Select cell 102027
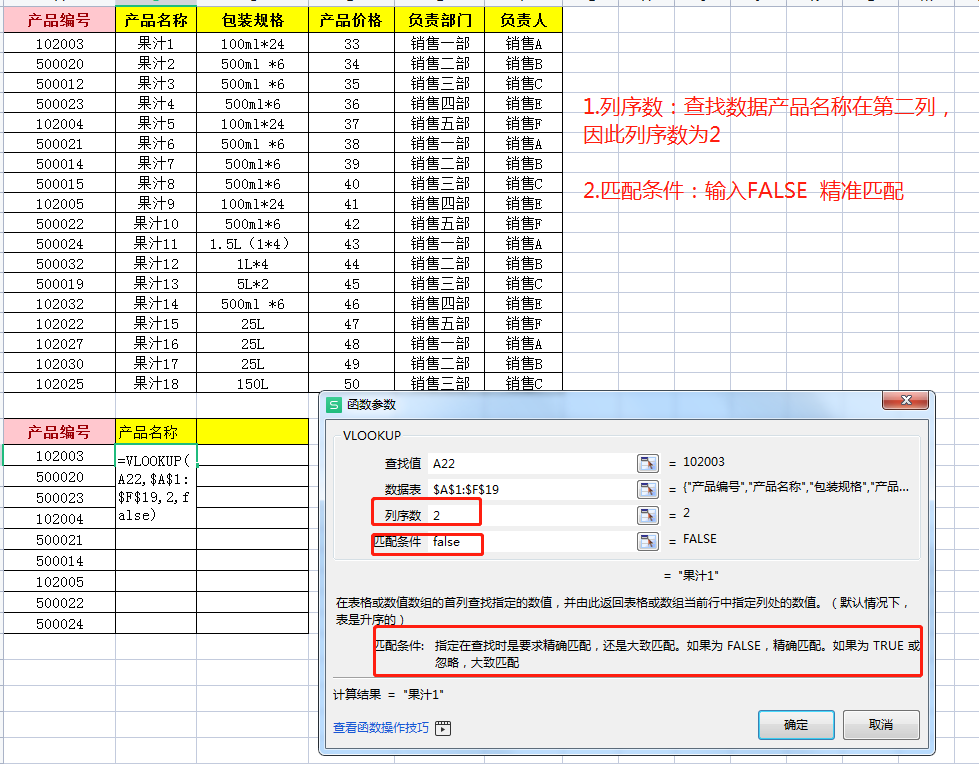 [59, 343]
